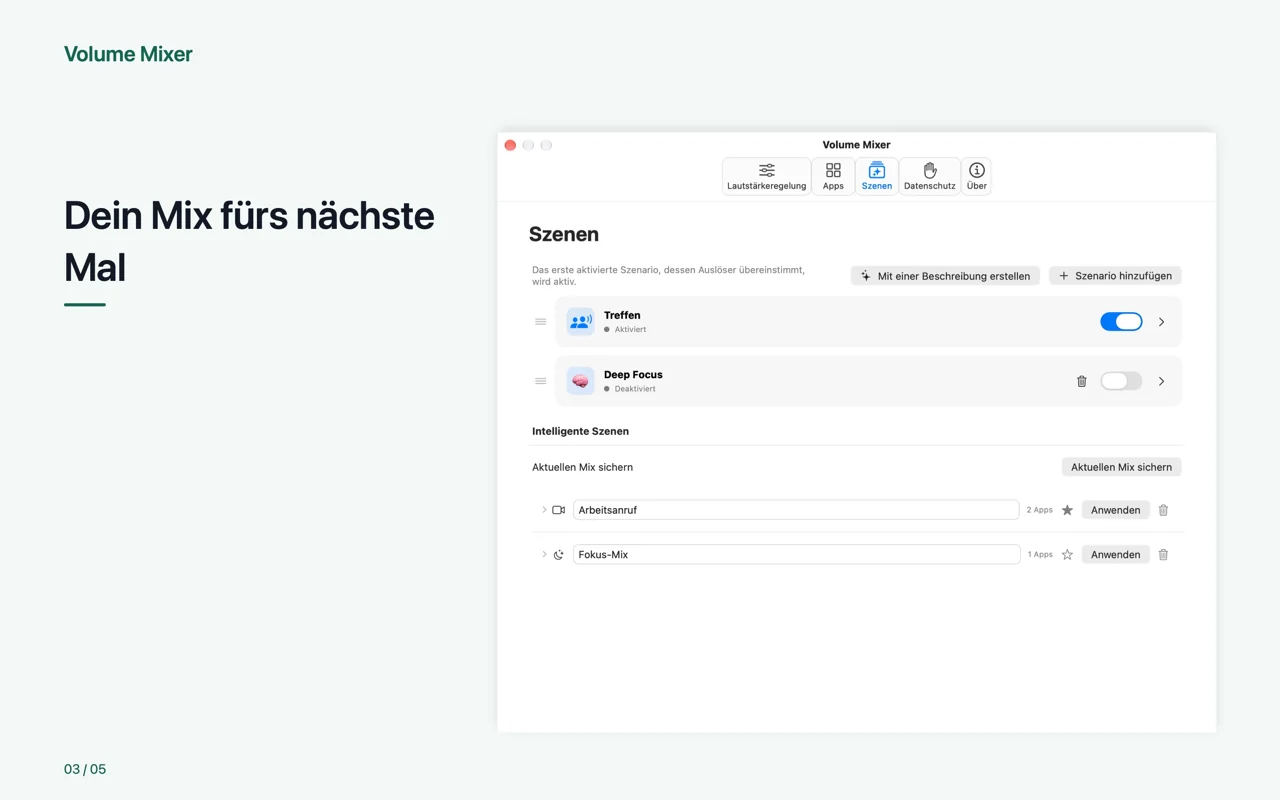Click the '1 Apps' count label
The height and width of the screenshot is (800, 1280).
click(x=1040, y=554)
